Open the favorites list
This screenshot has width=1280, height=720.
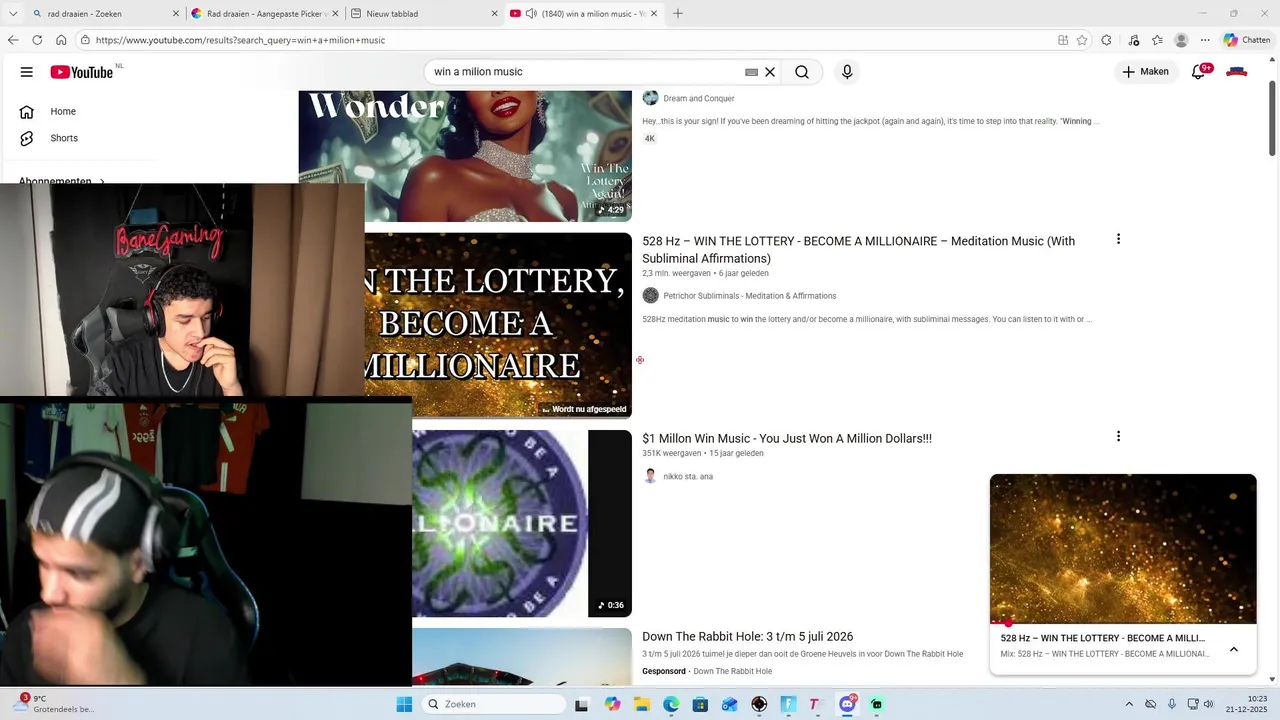(1157, 40)
